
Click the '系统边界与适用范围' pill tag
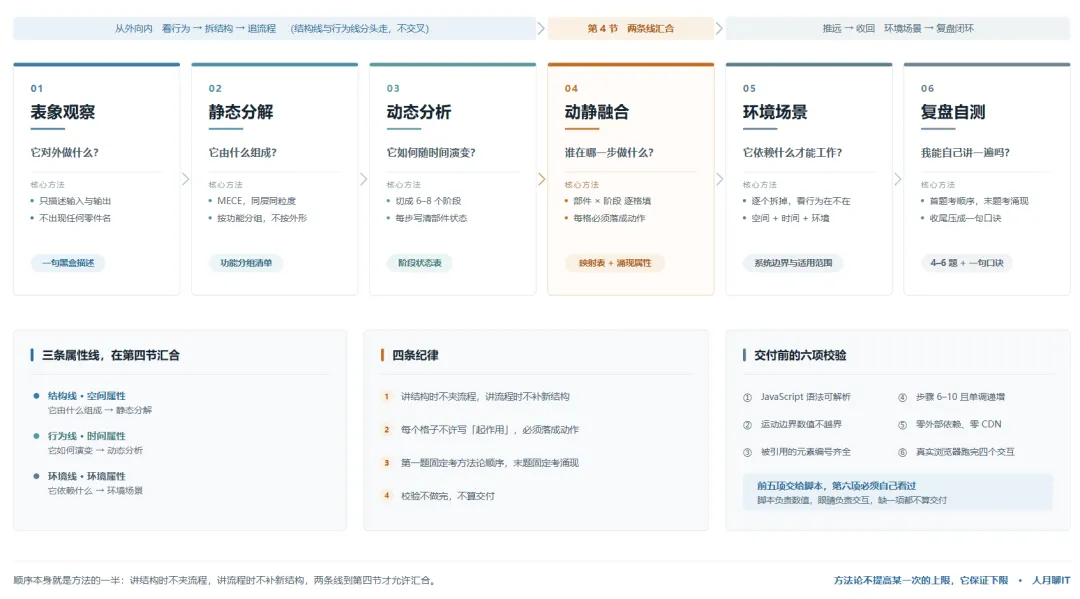pos(793,263)
